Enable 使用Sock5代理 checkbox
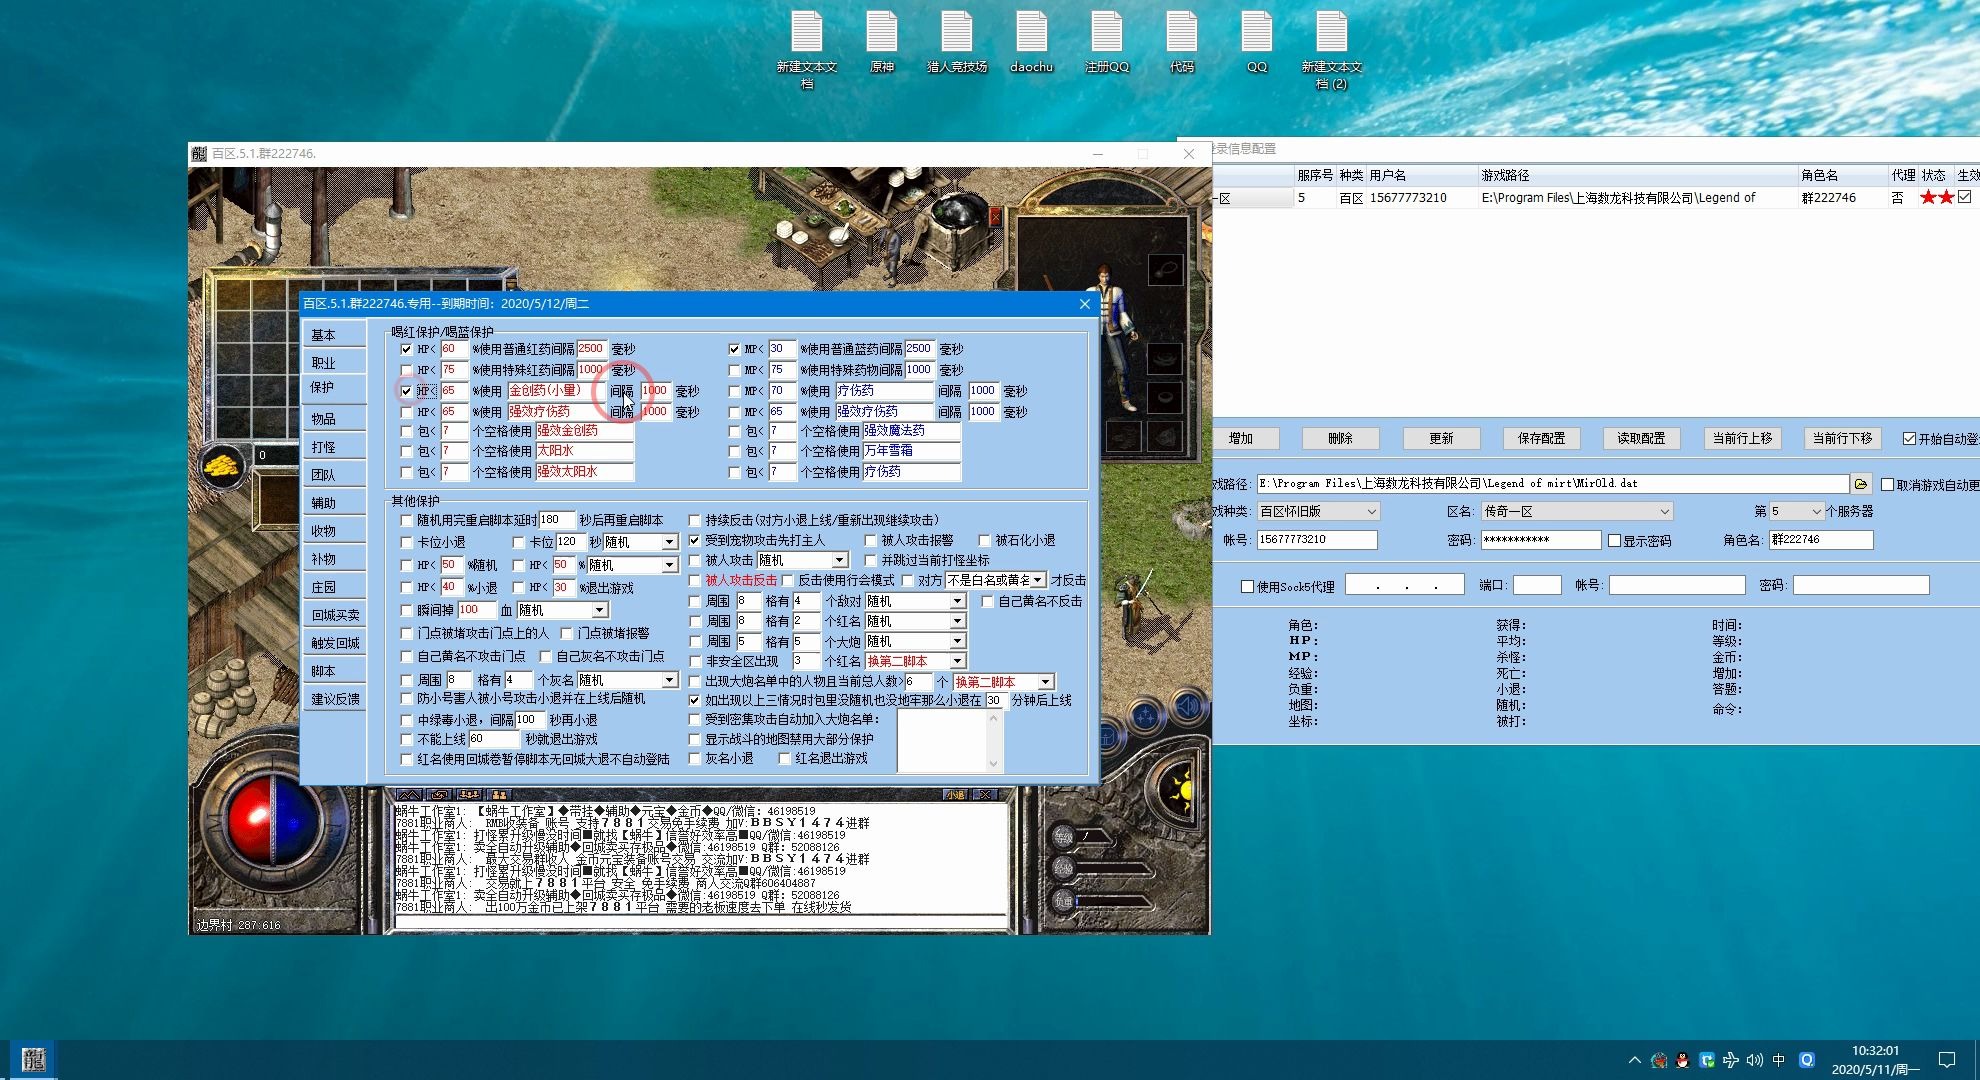 point(1247,586)
